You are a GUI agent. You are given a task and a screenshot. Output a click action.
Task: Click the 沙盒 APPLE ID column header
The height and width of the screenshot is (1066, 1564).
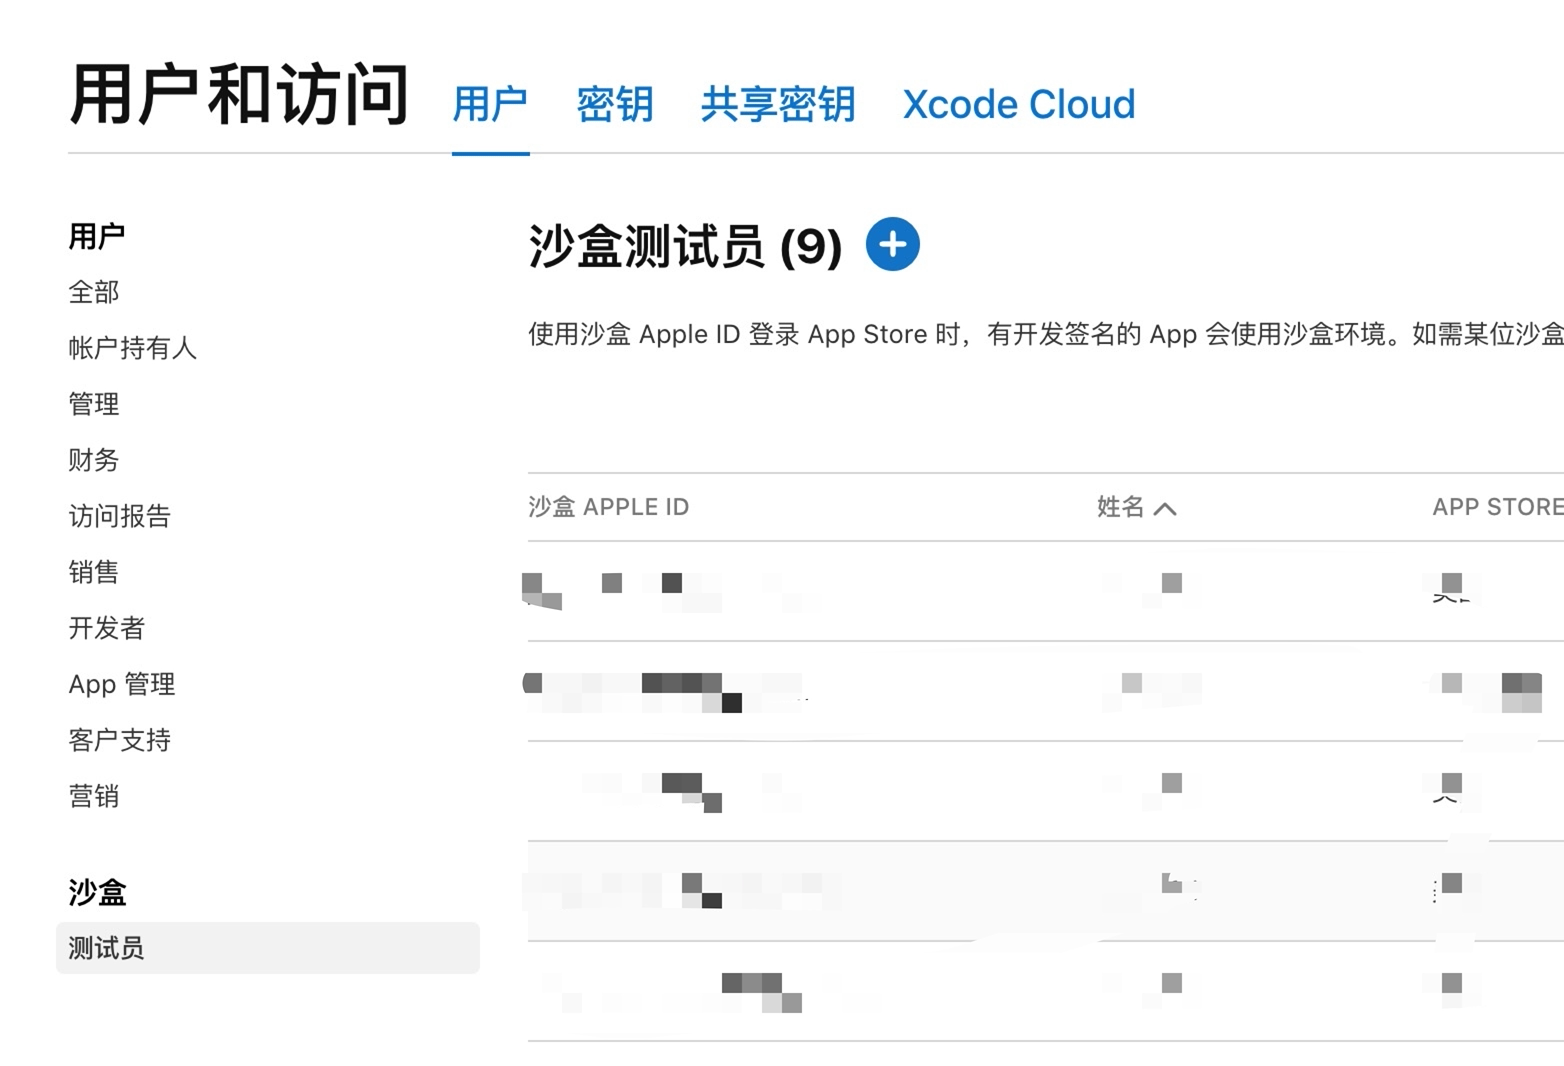[x=609, y=507]
